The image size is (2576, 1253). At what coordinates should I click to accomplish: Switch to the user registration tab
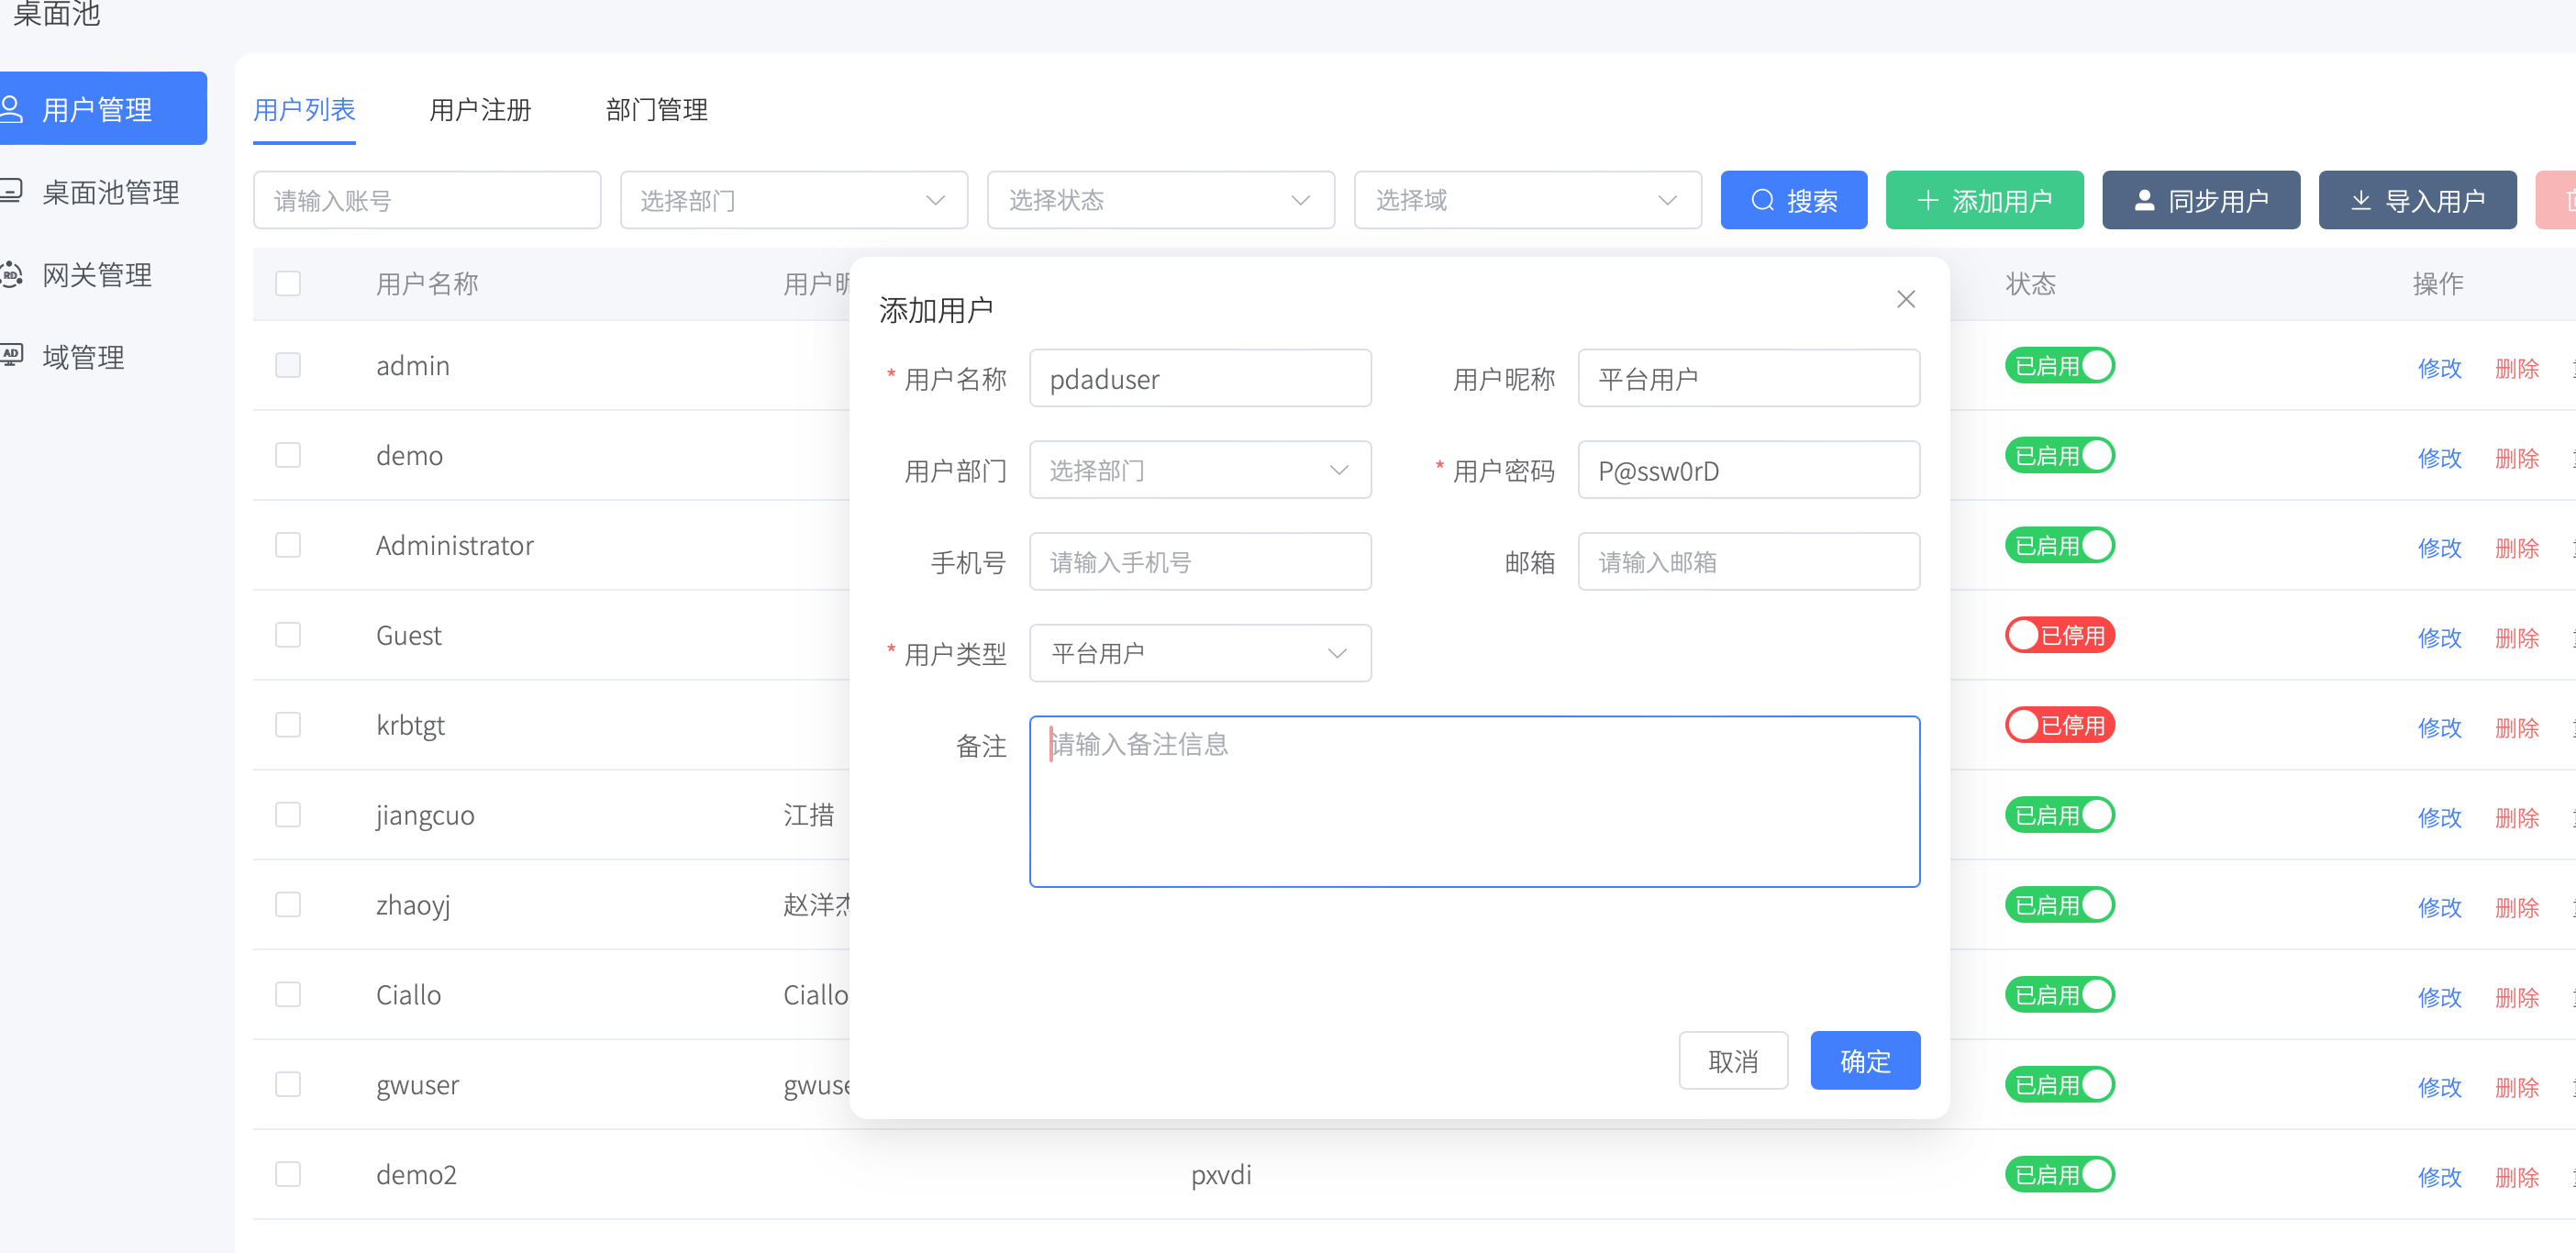coord(480,110)
